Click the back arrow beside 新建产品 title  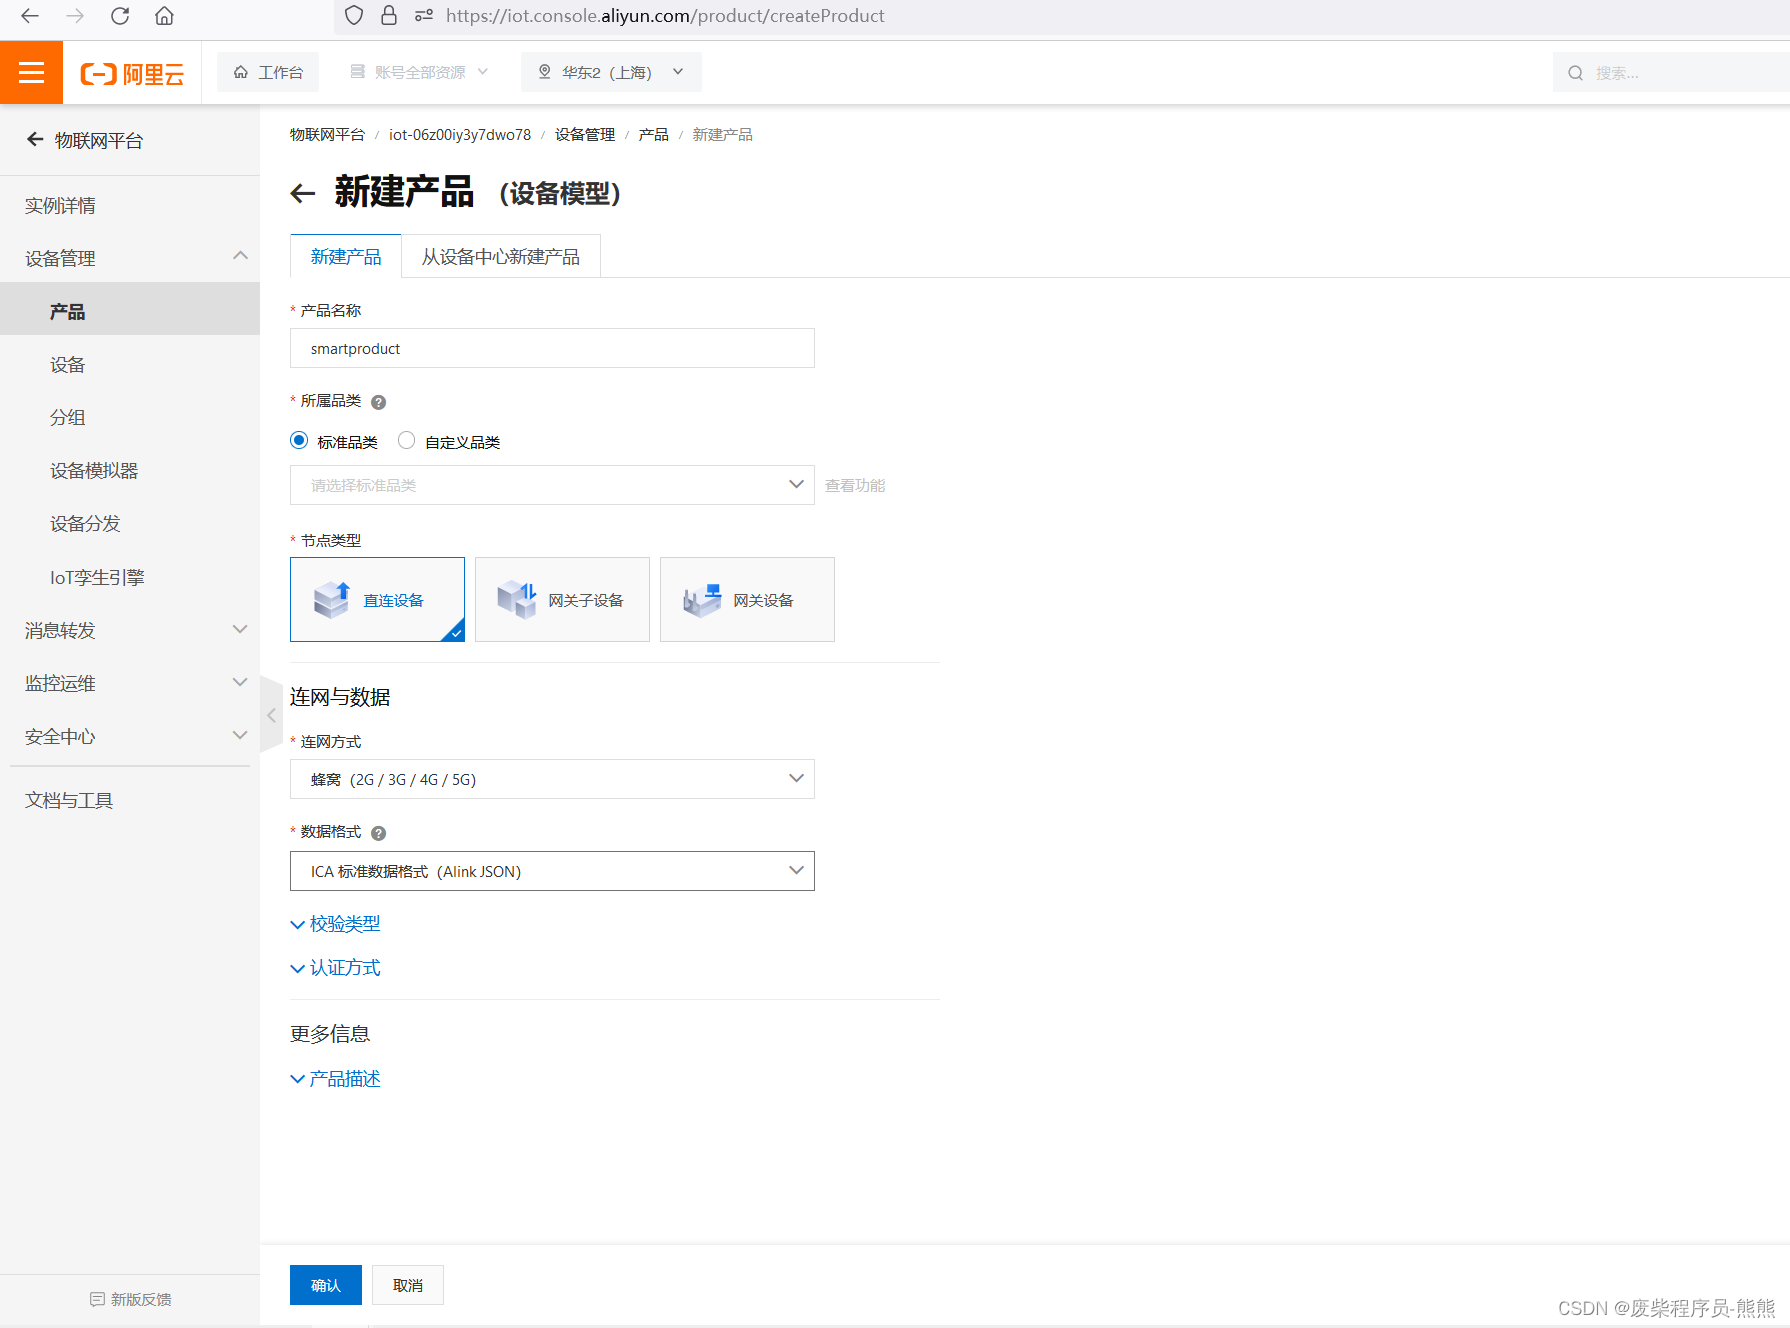coord(303,193)
